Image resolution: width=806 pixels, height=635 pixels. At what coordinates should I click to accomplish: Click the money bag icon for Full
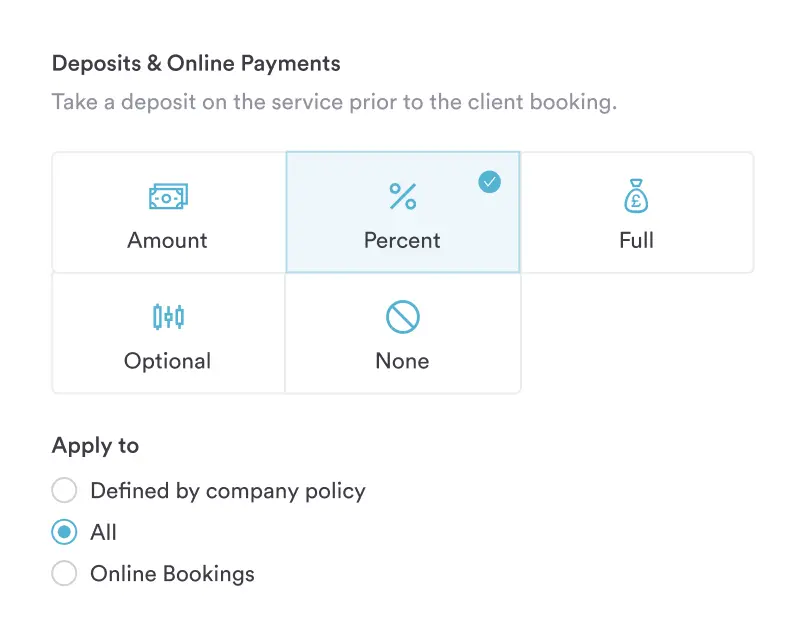point(636,196)
